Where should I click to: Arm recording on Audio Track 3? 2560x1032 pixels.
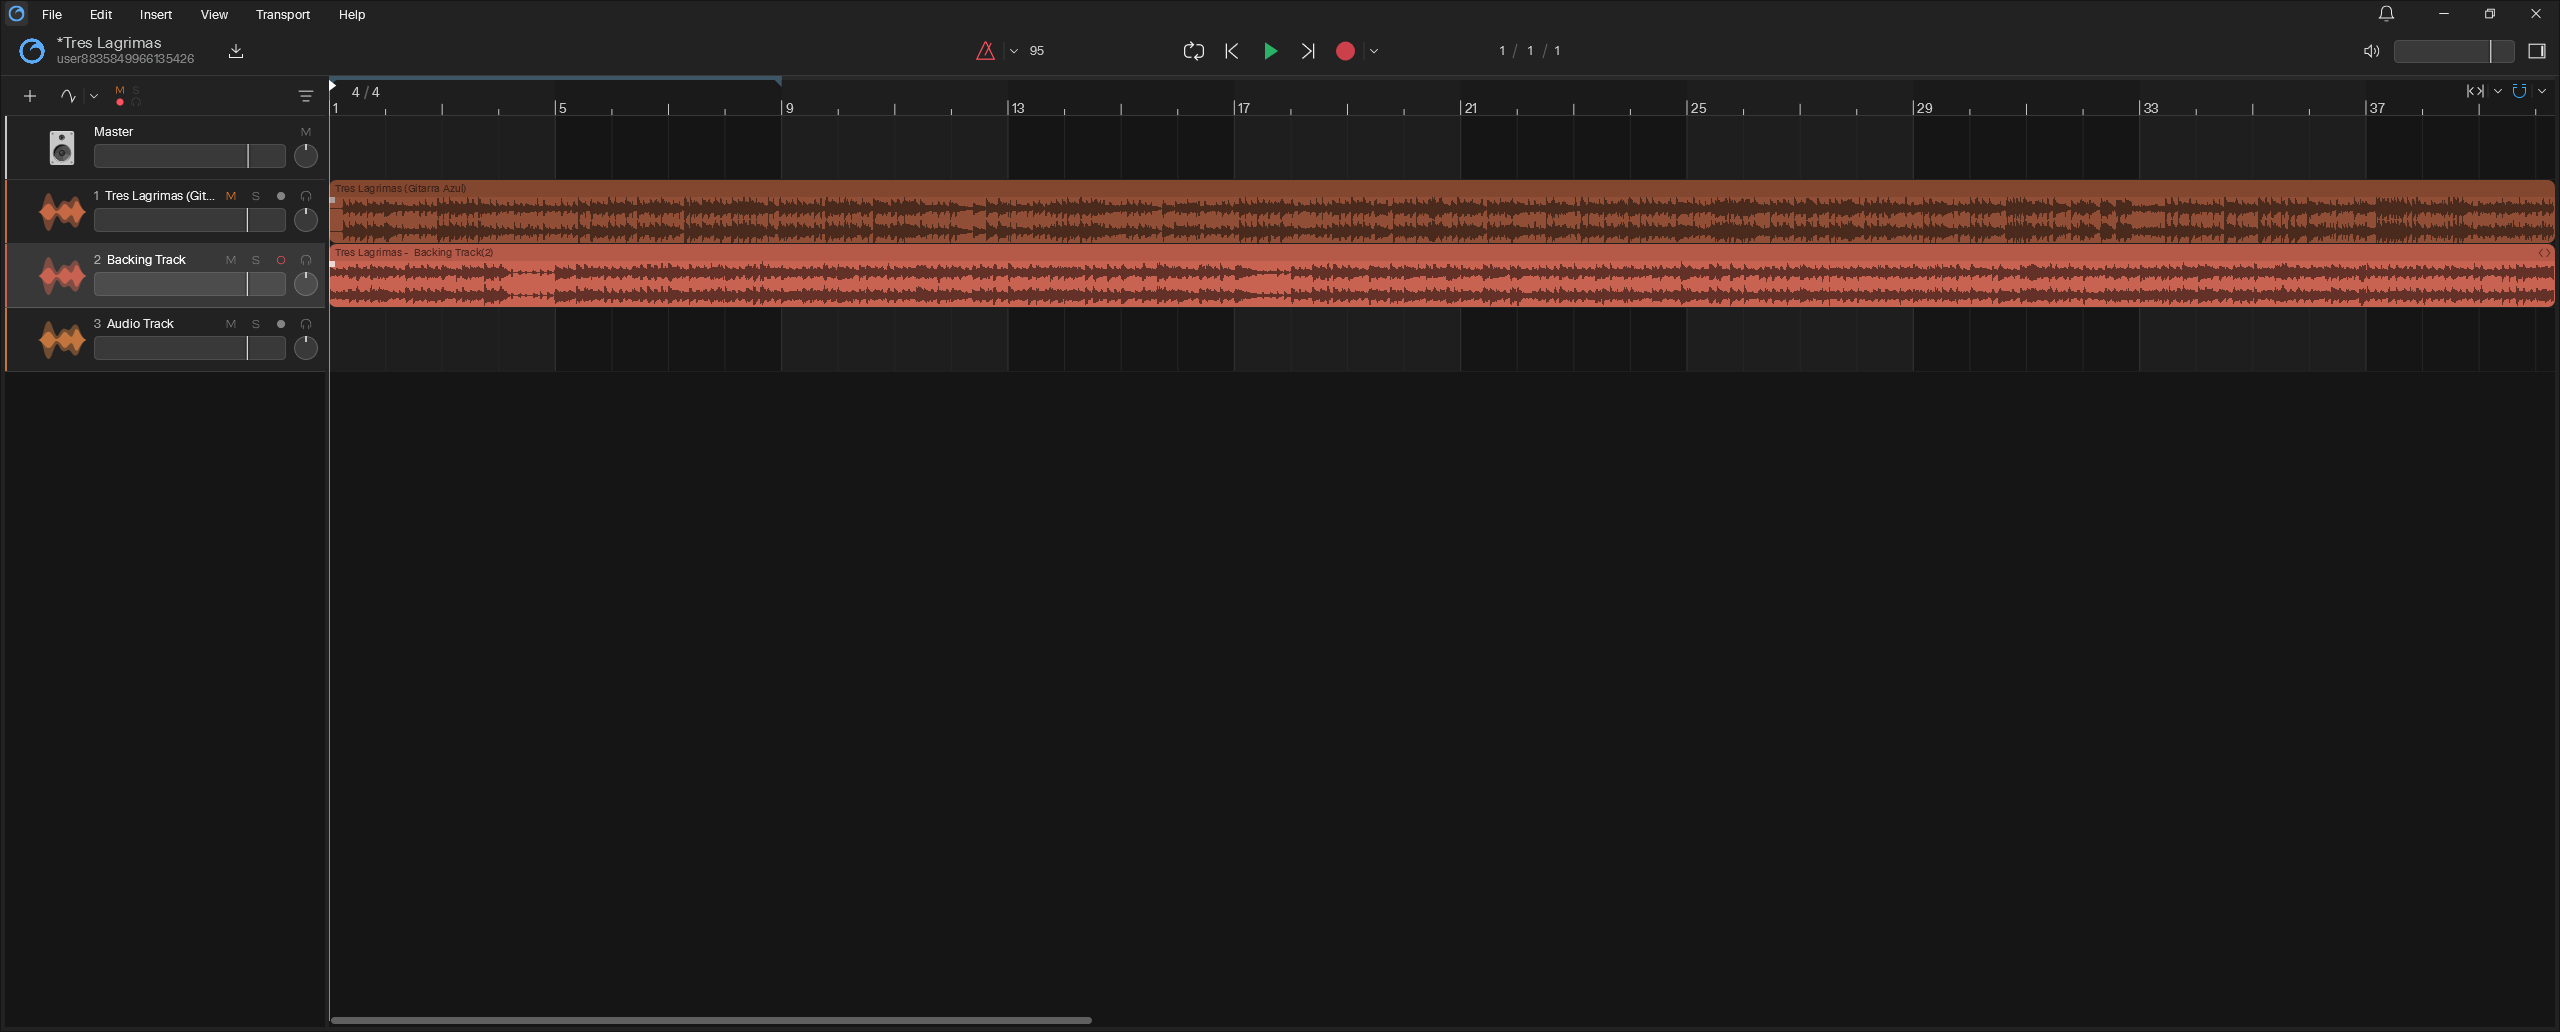[x=281, y=324]
